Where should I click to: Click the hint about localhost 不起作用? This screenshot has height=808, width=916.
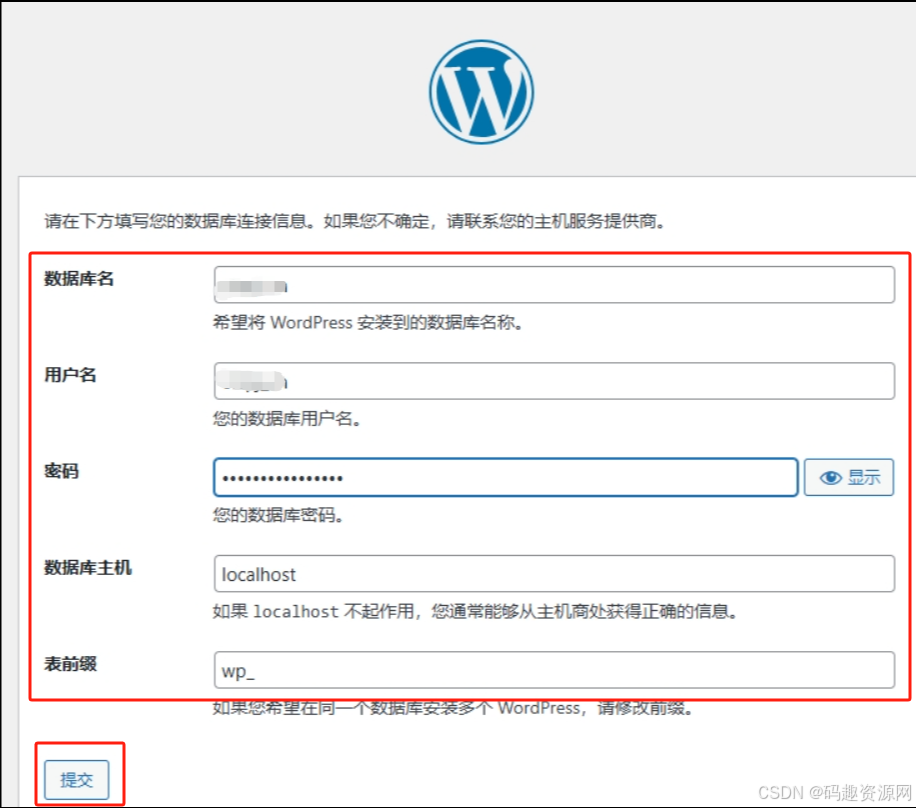[x=475, y=611]
